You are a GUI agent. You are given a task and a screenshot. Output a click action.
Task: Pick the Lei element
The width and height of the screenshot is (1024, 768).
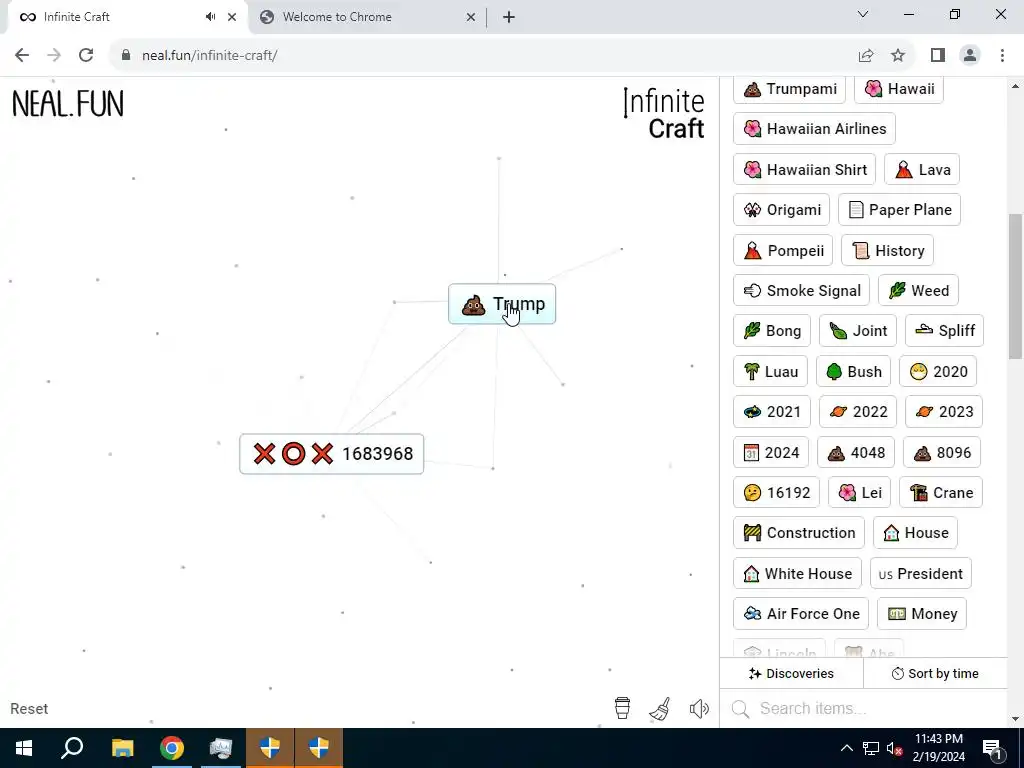point(859,492)
